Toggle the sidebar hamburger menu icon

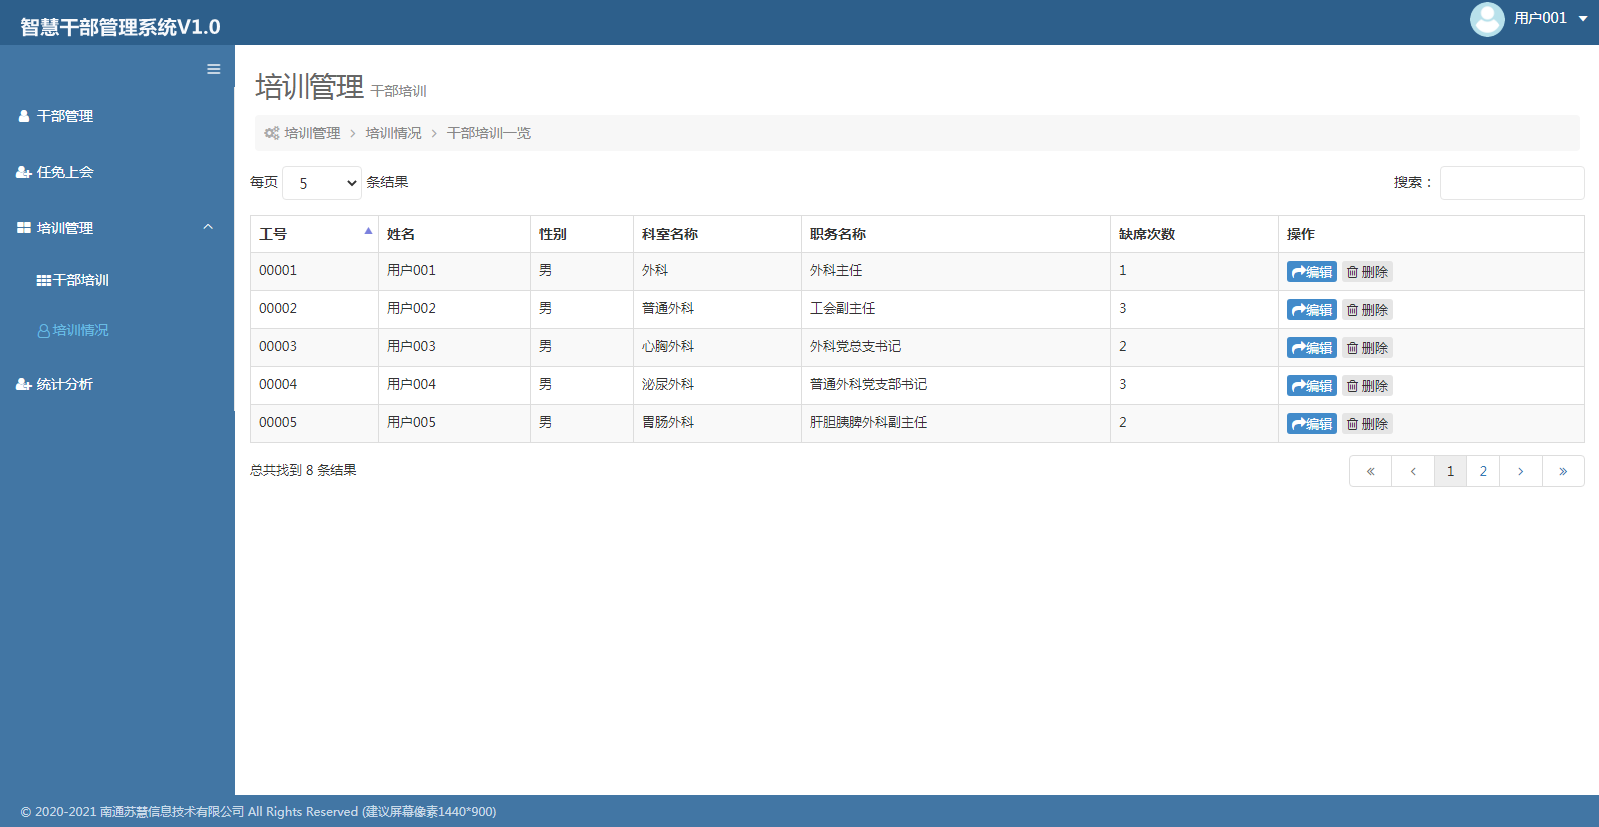click(x=213, y=69)
